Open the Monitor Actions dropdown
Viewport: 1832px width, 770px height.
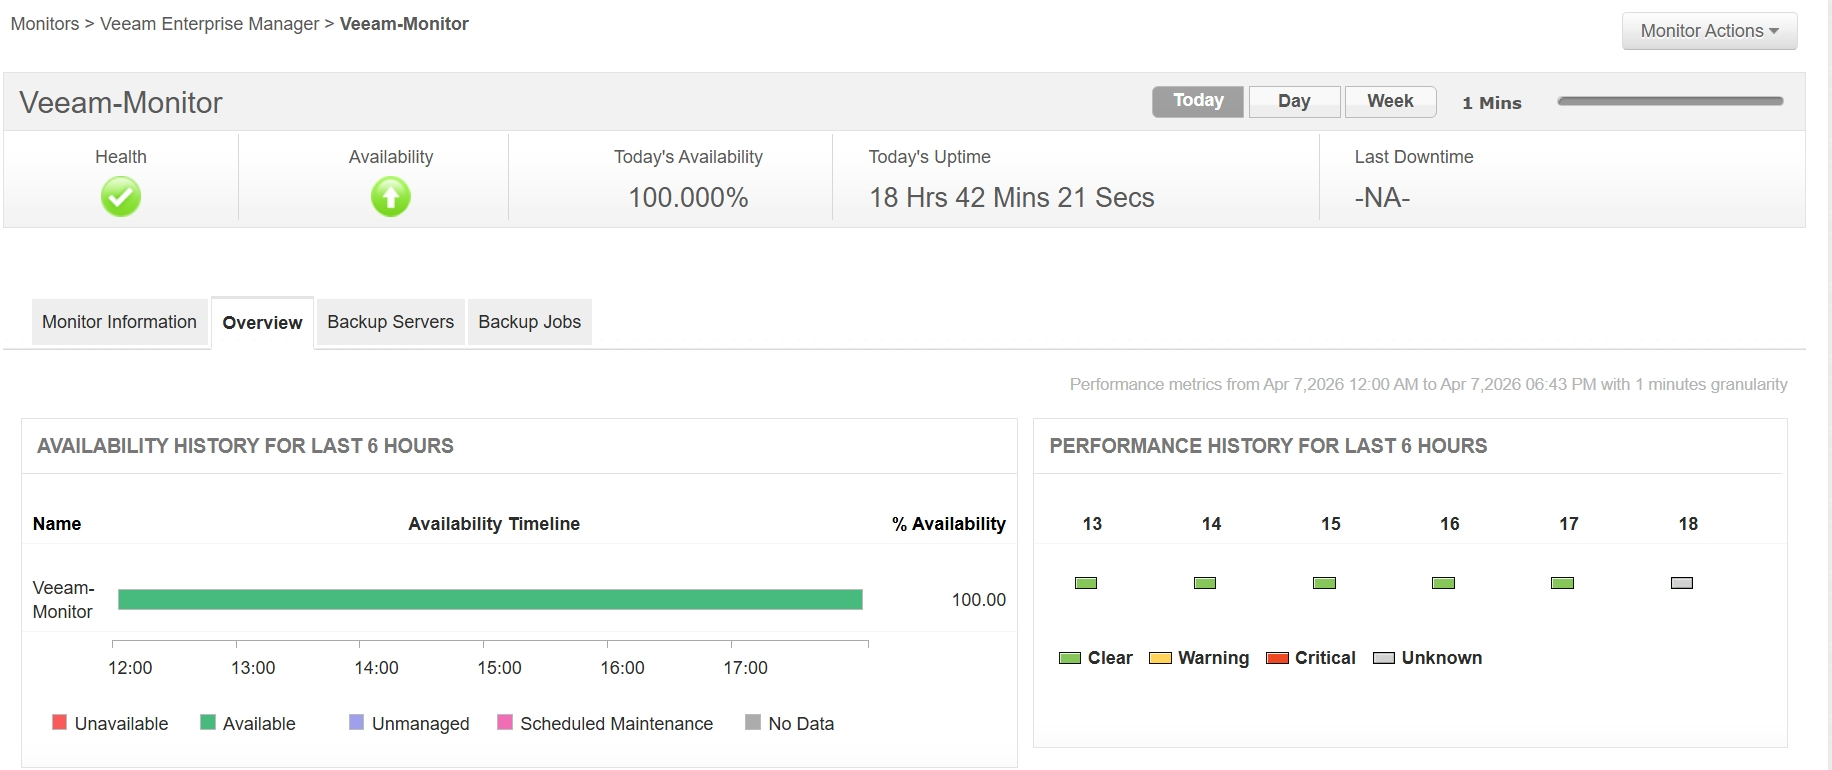pos(1709,31)
